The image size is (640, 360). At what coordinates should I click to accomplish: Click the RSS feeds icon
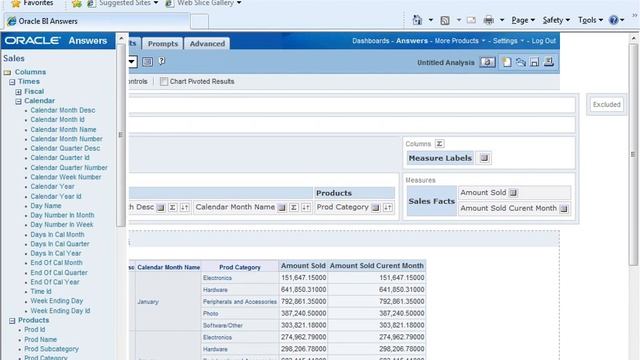445,20
